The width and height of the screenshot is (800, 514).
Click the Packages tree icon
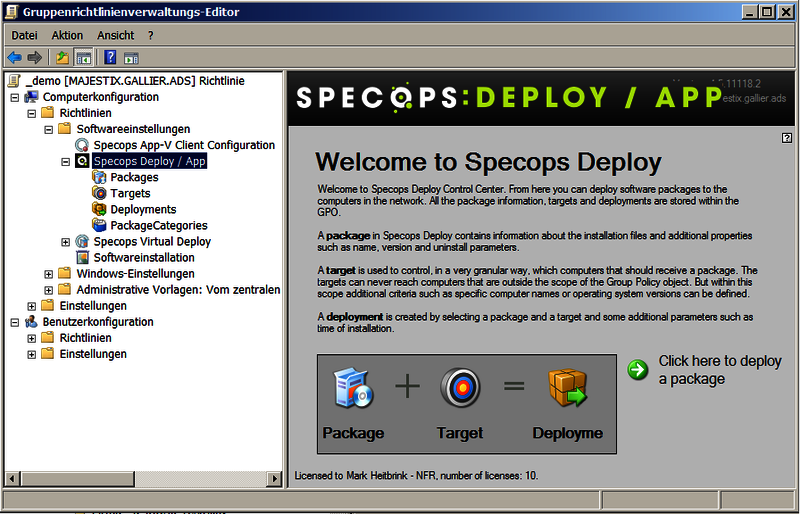pyautogui.click(x=99, y=177)
